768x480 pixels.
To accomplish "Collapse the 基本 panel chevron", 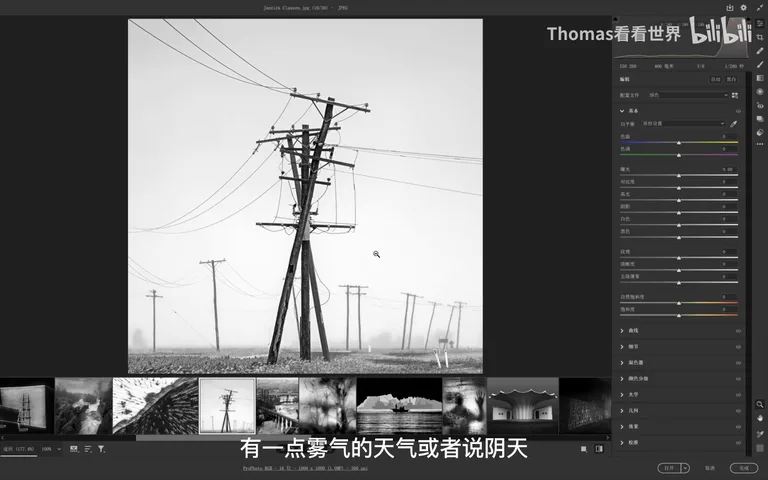I will pos(622,111).
